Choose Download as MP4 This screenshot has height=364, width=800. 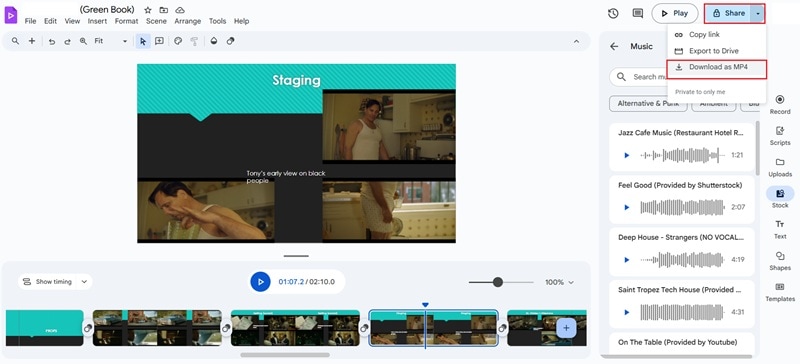pos(716,67)
